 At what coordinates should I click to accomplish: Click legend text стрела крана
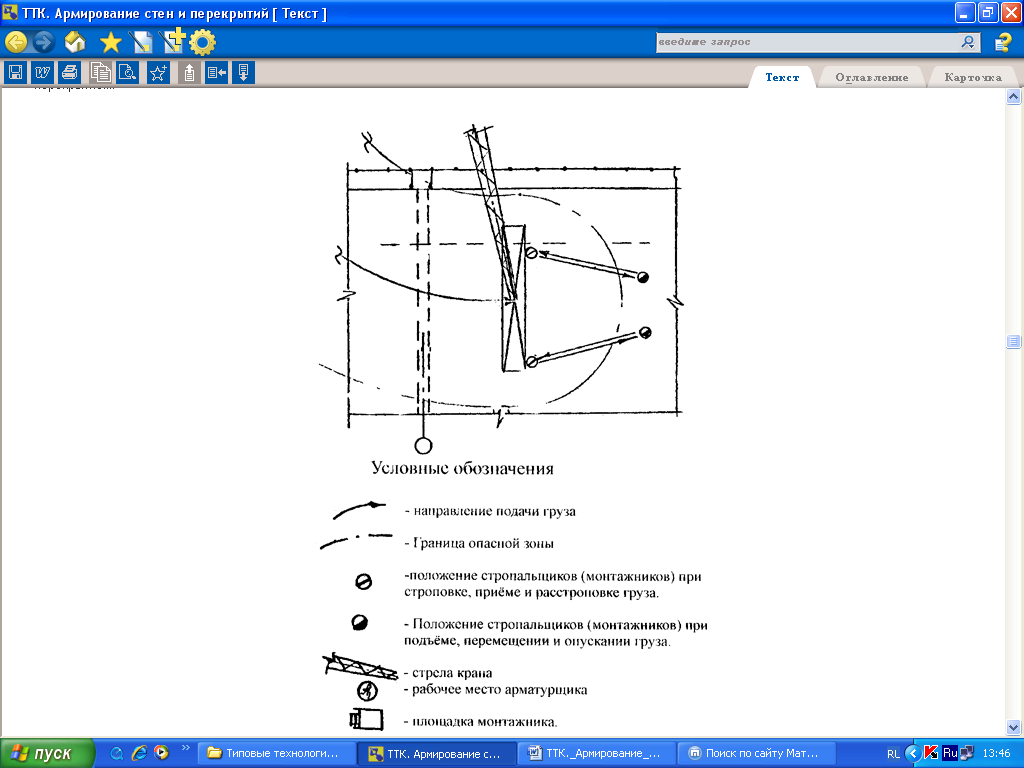[x=452, y=673]
